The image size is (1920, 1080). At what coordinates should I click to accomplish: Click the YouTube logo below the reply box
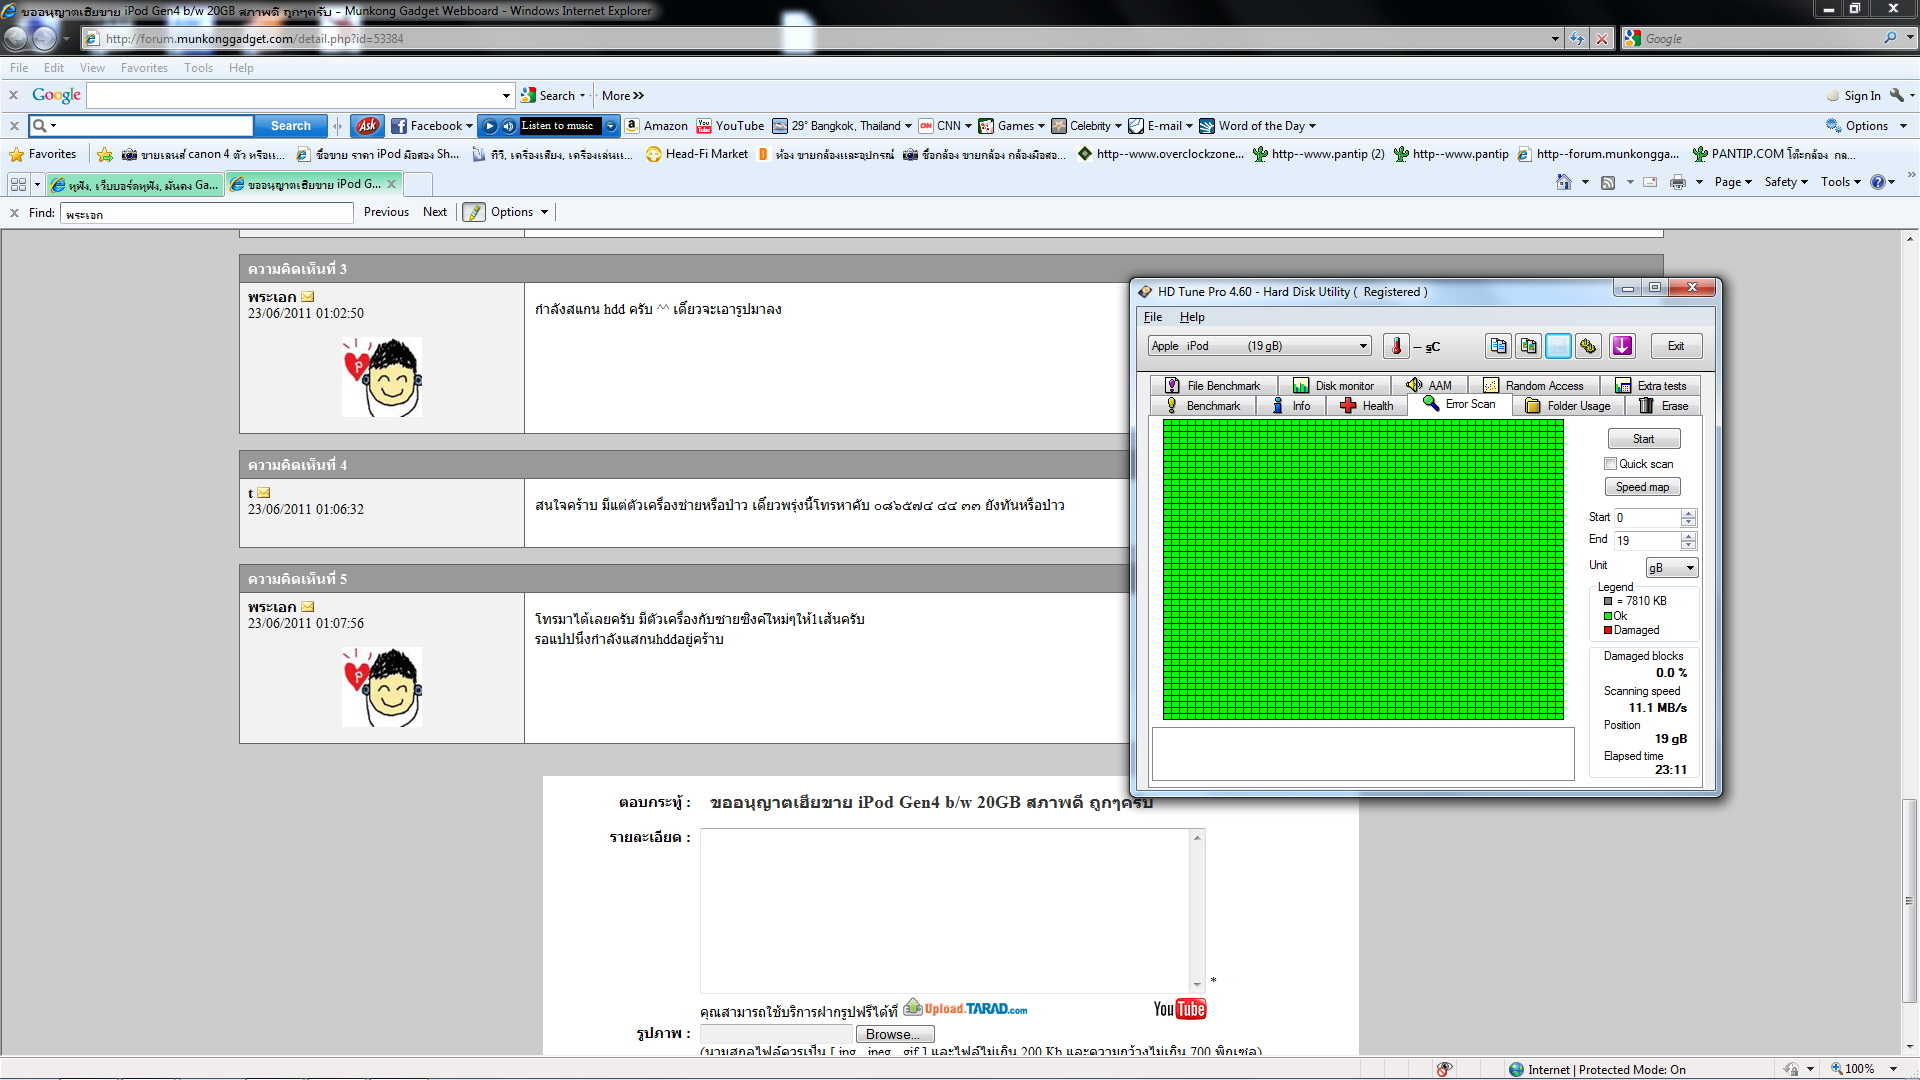coord(1180,1009)
